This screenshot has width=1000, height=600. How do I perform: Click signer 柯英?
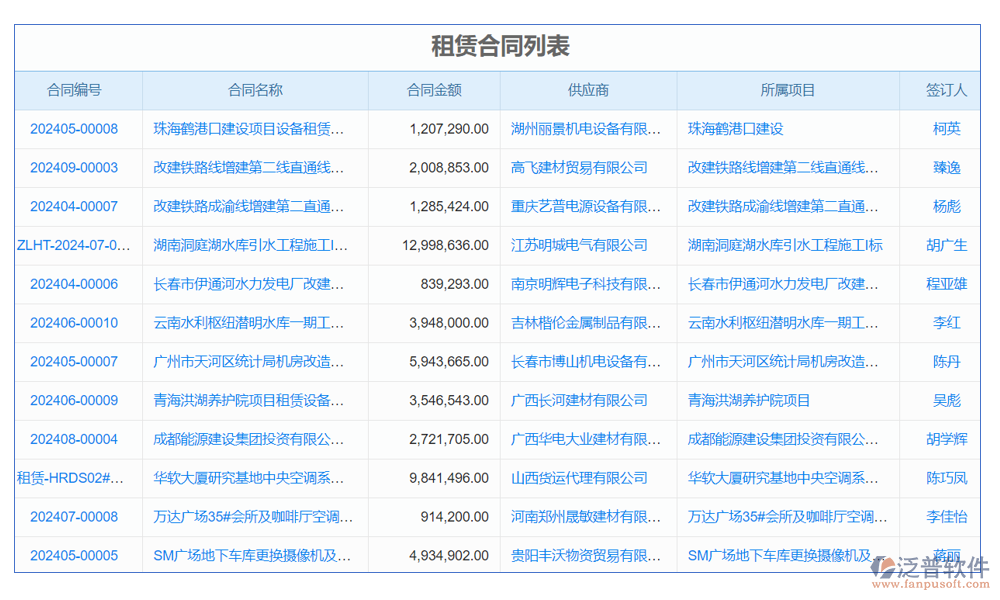946,129
